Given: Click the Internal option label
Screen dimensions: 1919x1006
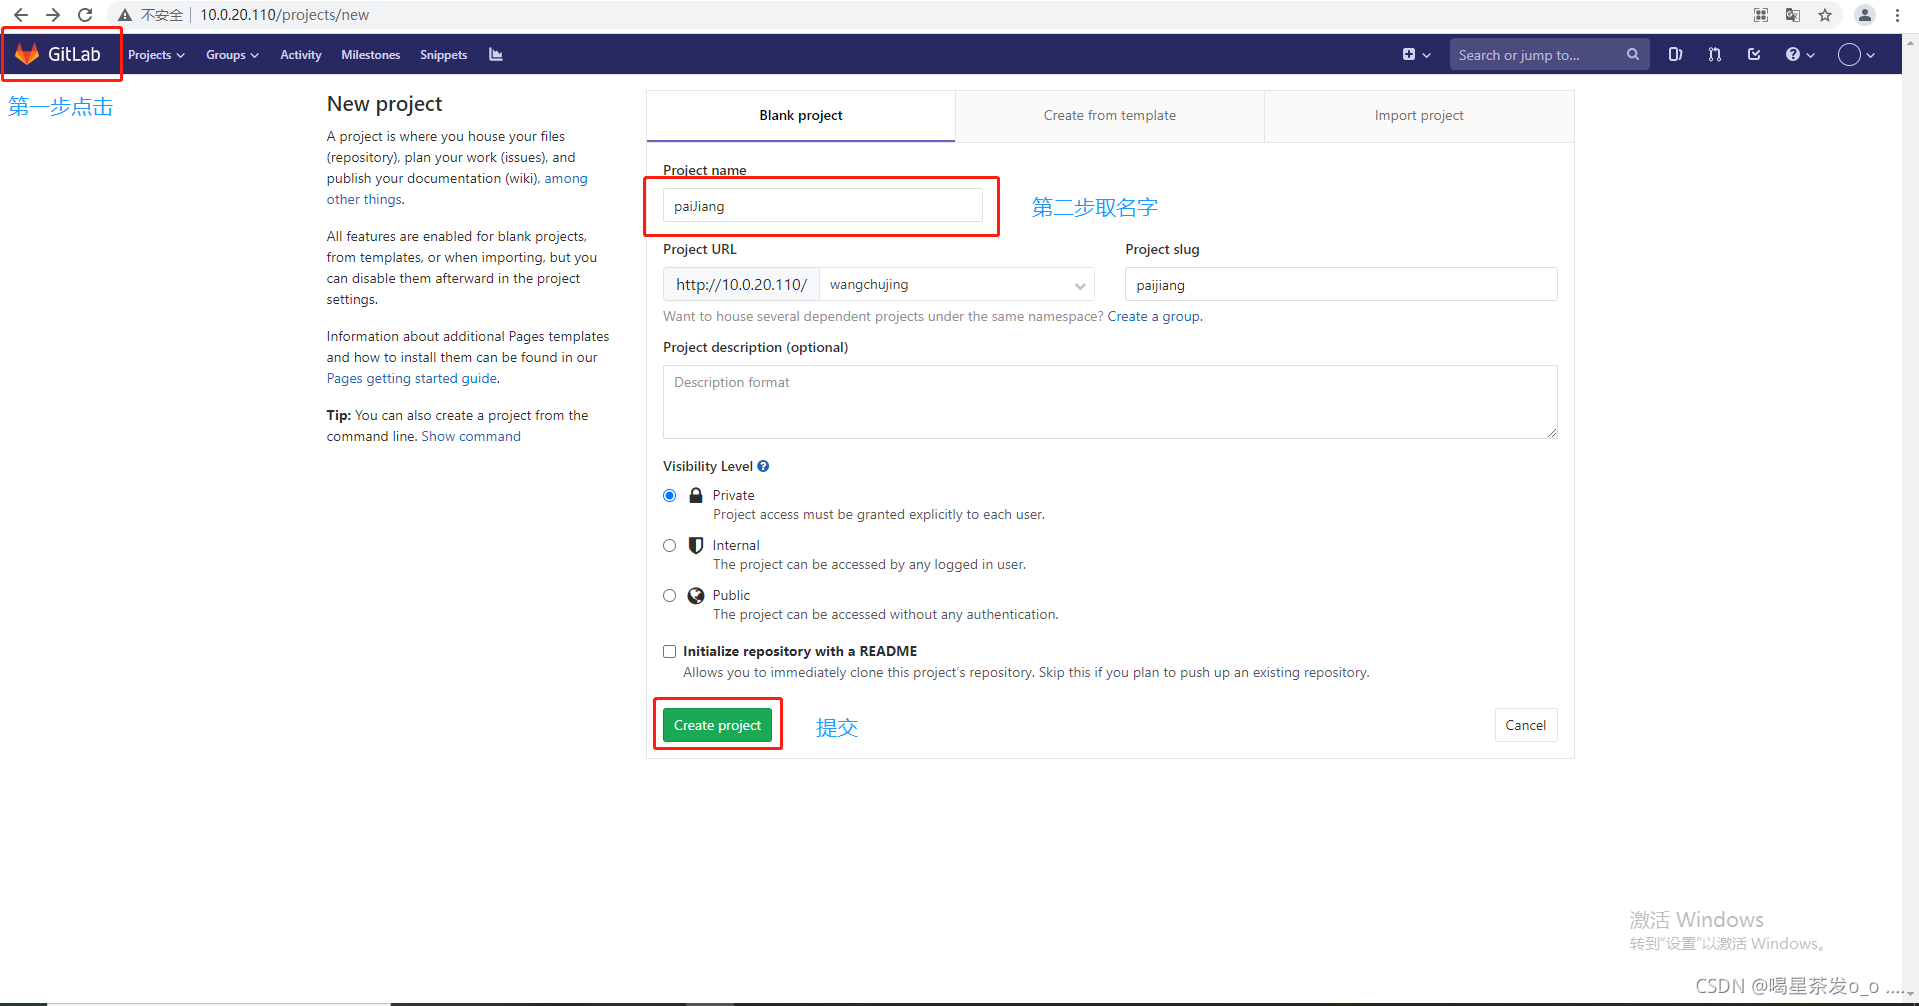Looking at the screenshot, I should pos(736,545).
